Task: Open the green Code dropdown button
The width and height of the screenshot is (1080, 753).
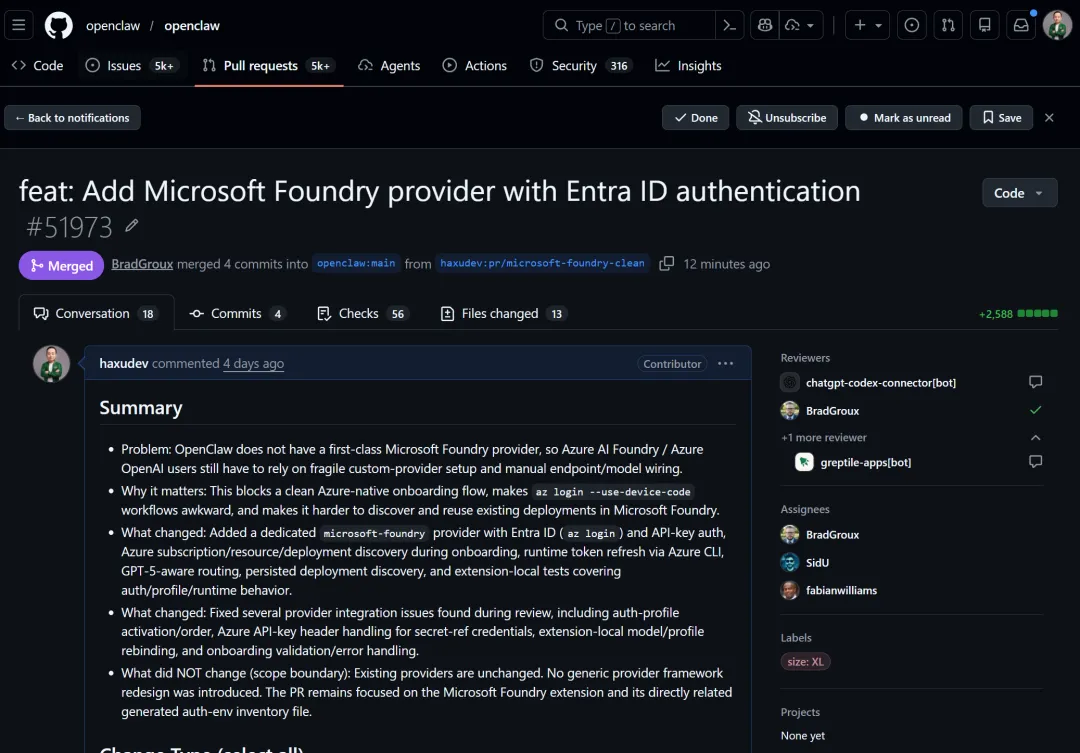Action: click(1019, 193)
